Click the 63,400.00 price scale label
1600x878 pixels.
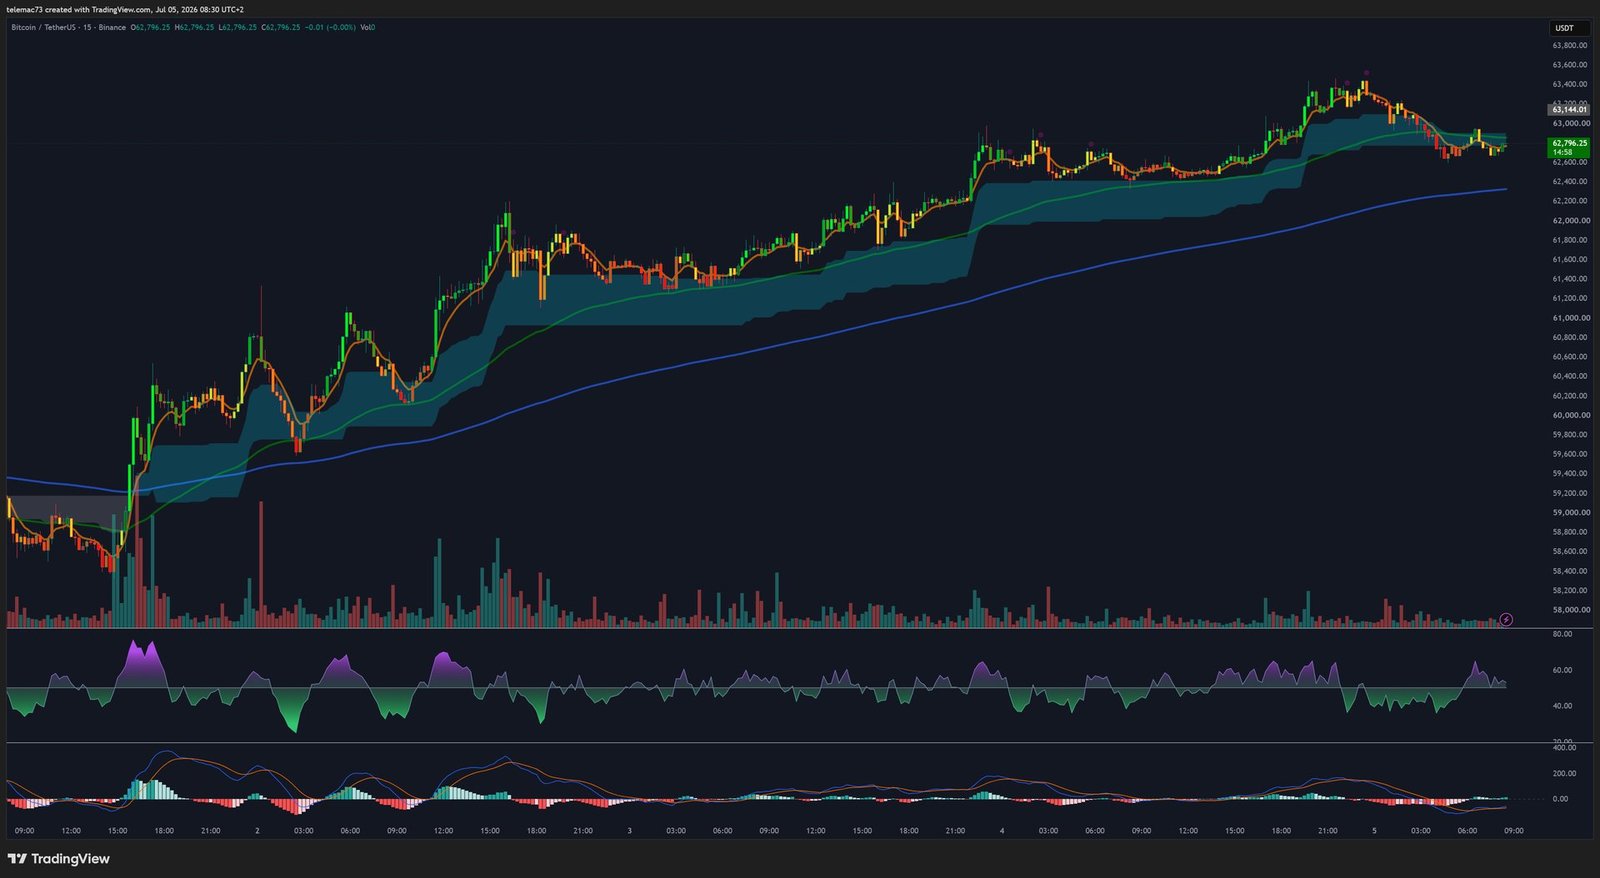(1570, 84)
